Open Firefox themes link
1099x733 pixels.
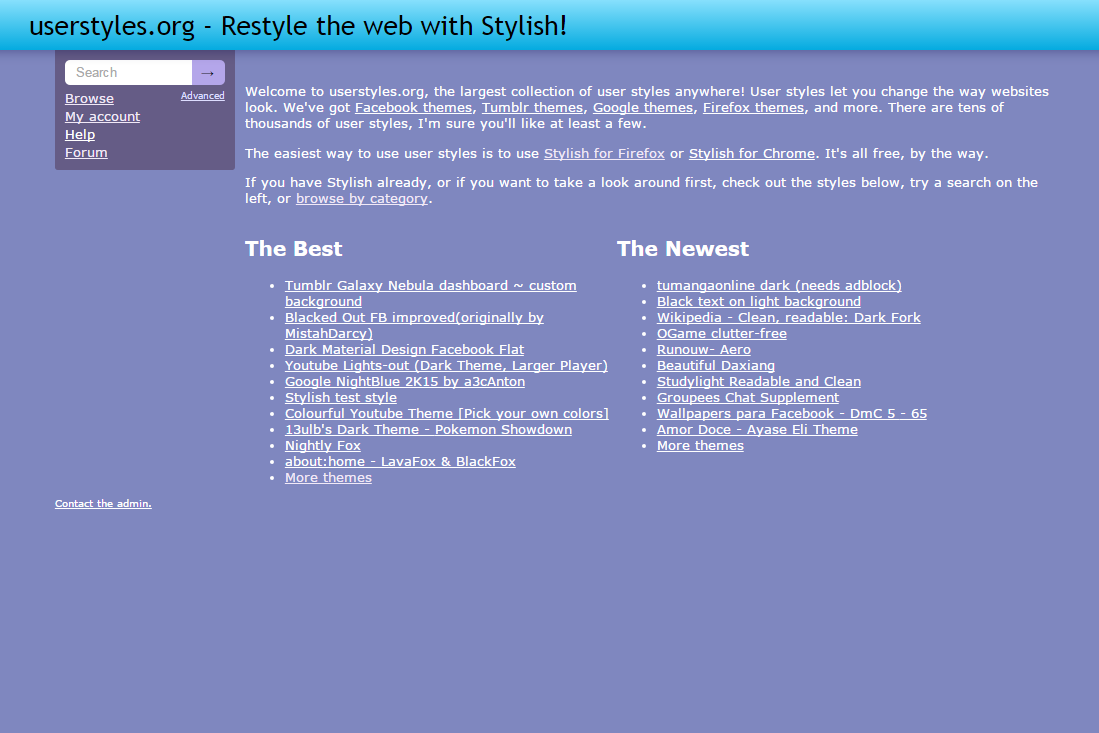[x=753, y=107]
